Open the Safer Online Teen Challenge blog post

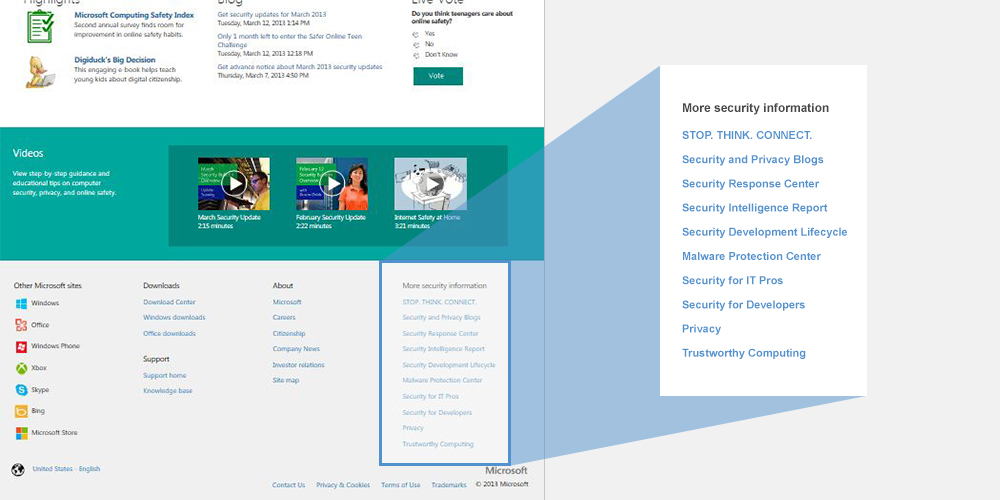point(290,41)
